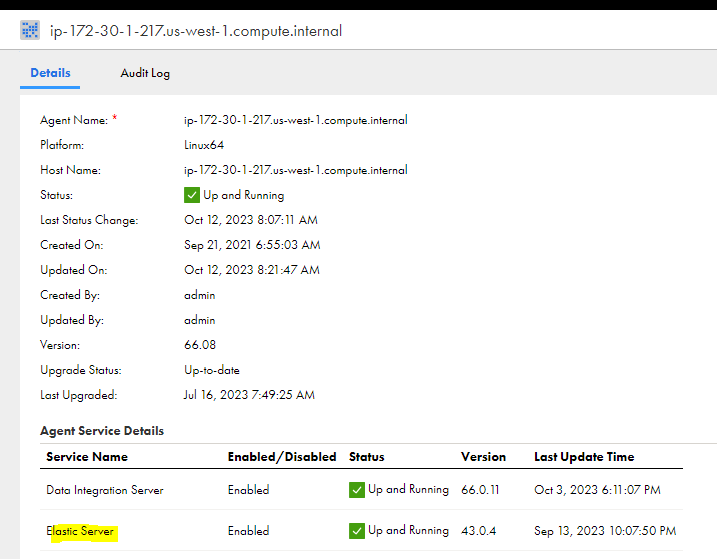Select the Agent Name value text
This screenshot has height=559, width=717.
pyautogui.click(x=295, y=120)
